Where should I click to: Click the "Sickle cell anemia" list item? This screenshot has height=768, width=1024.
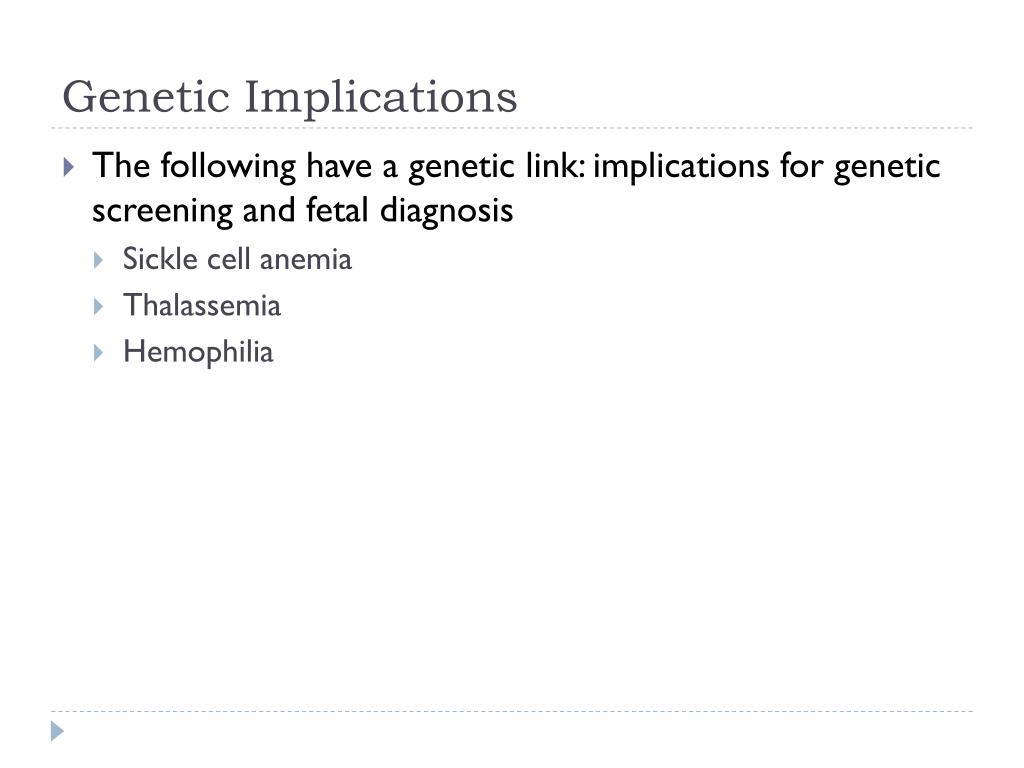[x=237, y=259]
